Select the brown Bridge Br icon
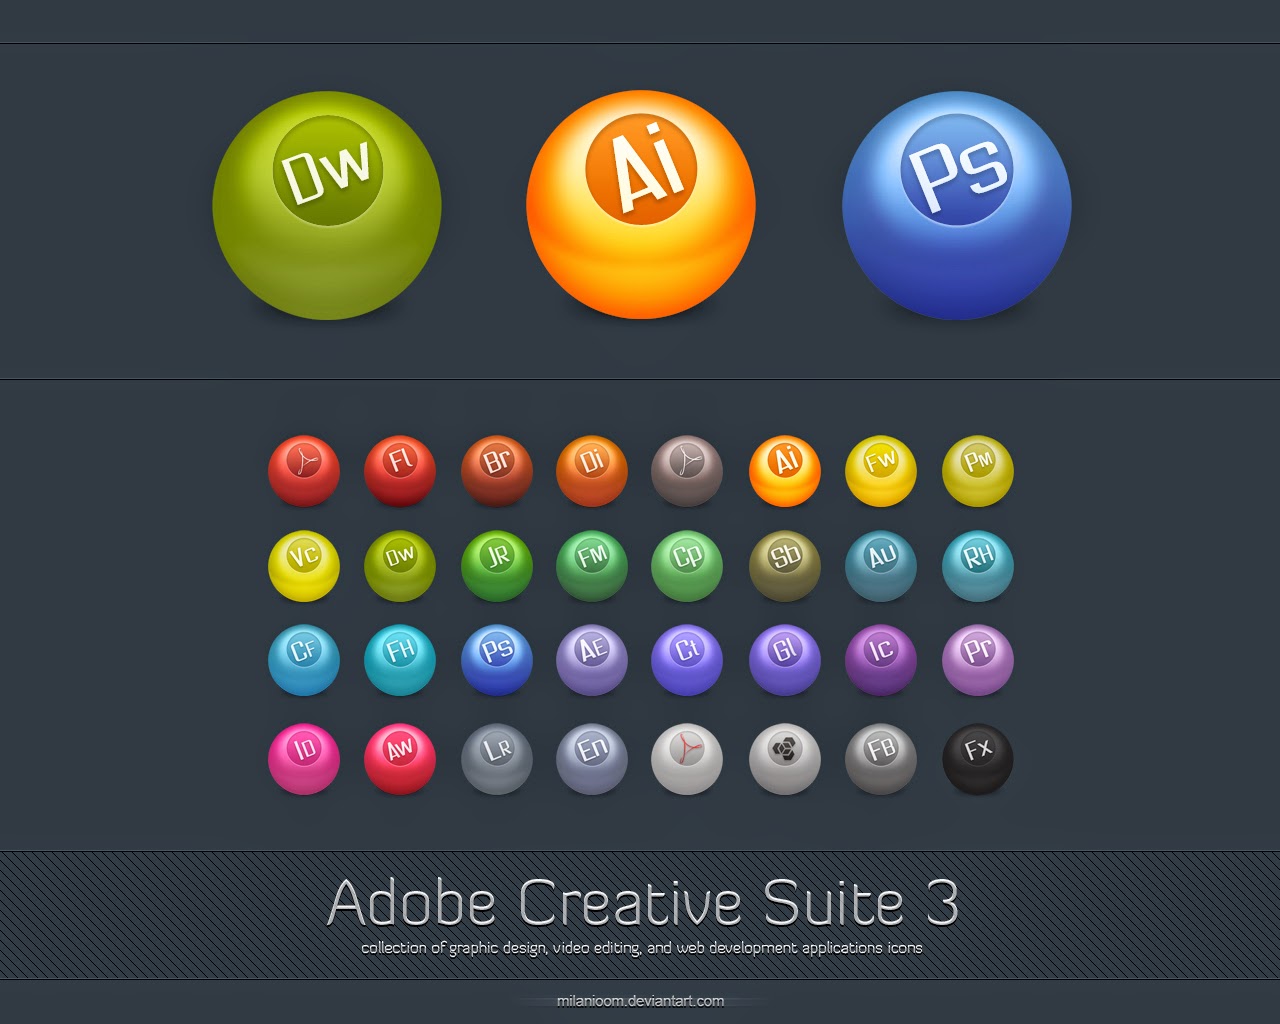This screenshot has height=1024, width=1280. pyautogui.click(x=497, y=470)
